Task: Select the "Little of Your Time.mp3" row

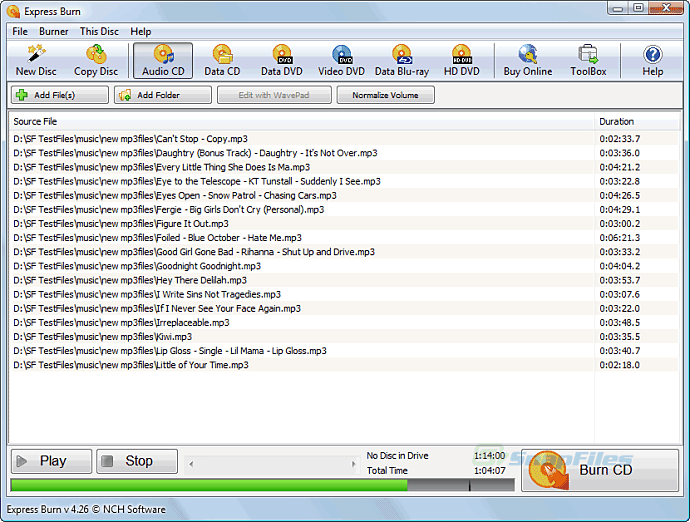Action: pyautogui.click(x=344, y=365)
